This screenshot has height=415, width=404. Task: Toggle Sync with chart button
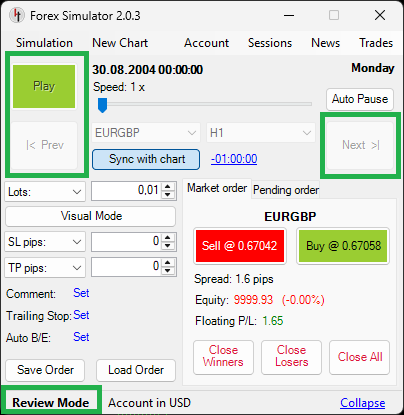click(x=146, y=159)
